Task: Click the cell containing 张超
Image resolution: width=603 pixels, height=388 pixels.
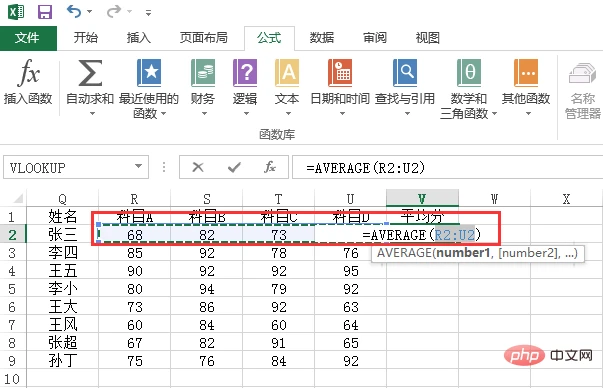Action: click(x=62, y=343)
